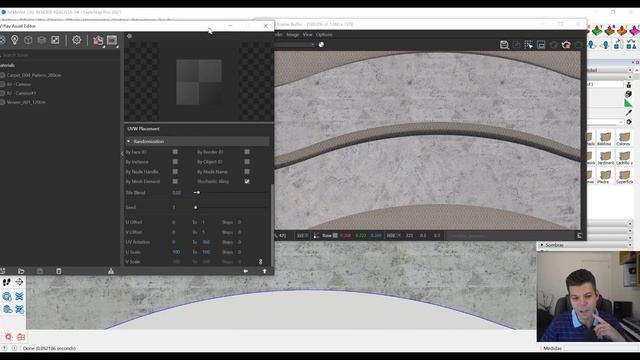Click the UV Rotation To value 360
640x360 pixels.
tap(206, 242)
